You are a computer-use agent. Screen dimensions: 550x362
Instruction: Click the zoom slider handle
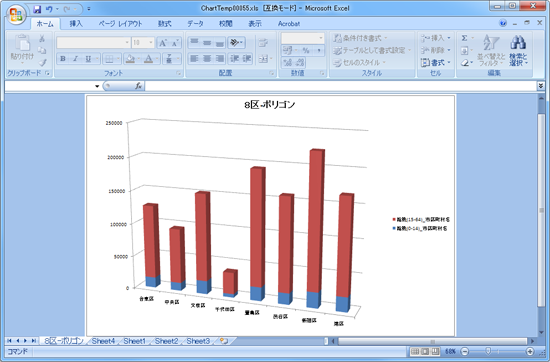(488, 351)
